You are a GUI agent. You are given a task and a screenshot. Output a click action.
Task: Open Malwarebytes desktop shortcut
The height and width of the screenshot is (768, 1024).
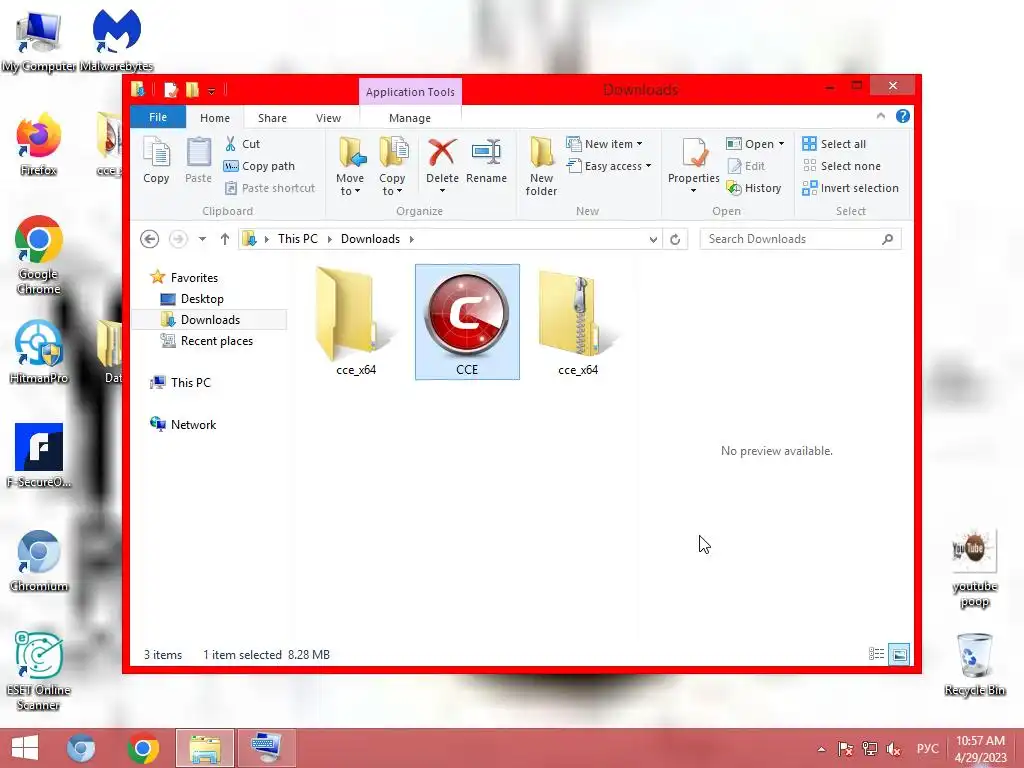point(116,39)
